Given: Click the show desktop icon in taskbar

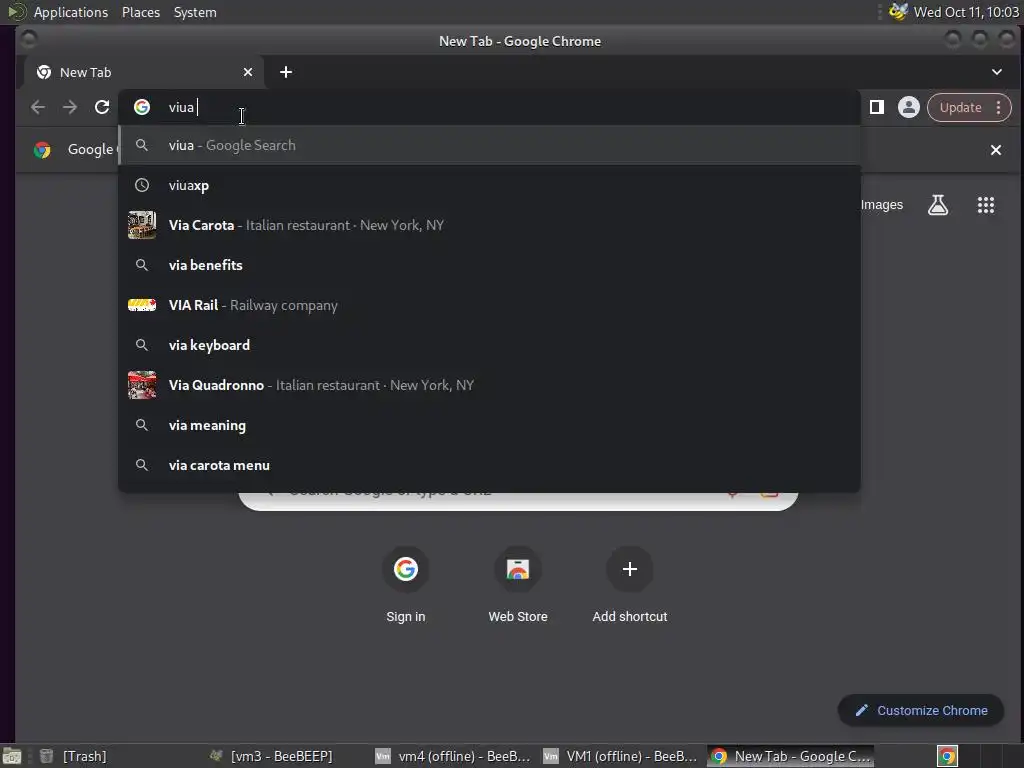Looking at the screenshot, I should click(12, 756).
